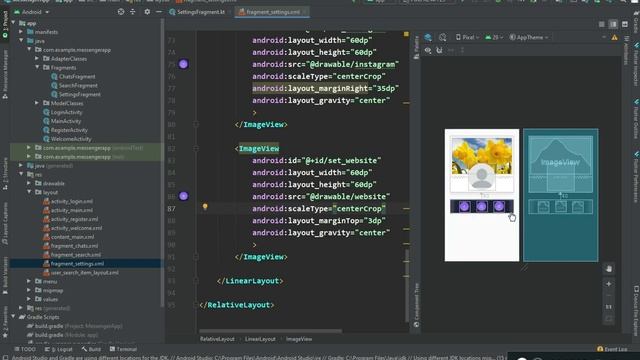Switch editor to Split view mode

click(x=613, y=24)
